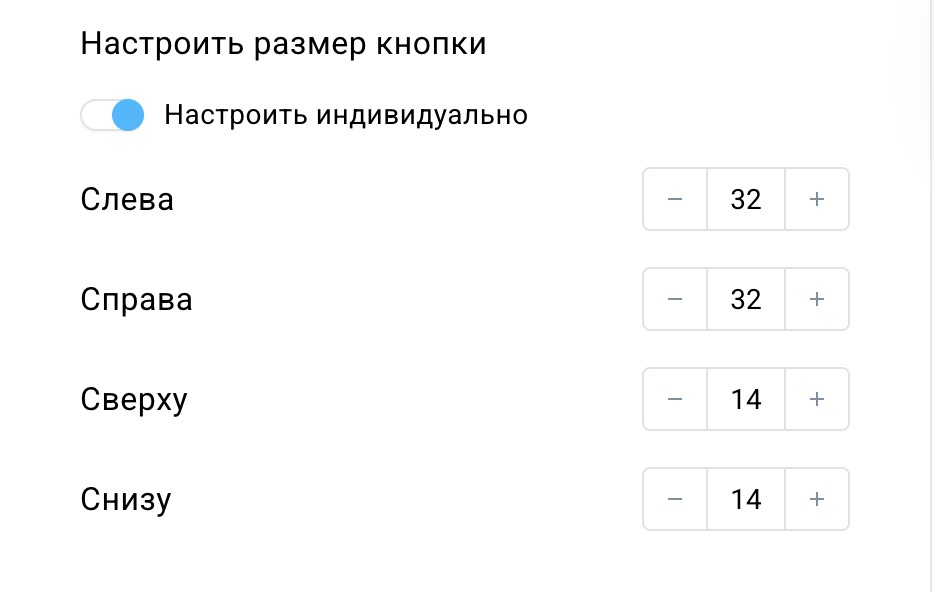Click the "Справа" row label
The image size is (934, 592).
coord(137,299)
